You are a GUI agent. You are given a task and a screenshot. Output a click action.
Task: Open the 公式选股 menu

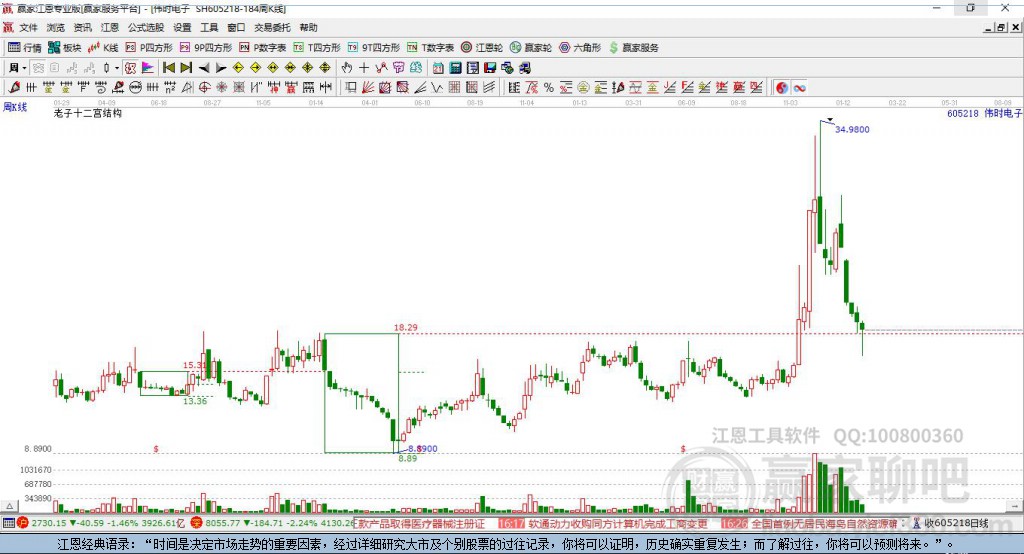[x=146, y=27]
